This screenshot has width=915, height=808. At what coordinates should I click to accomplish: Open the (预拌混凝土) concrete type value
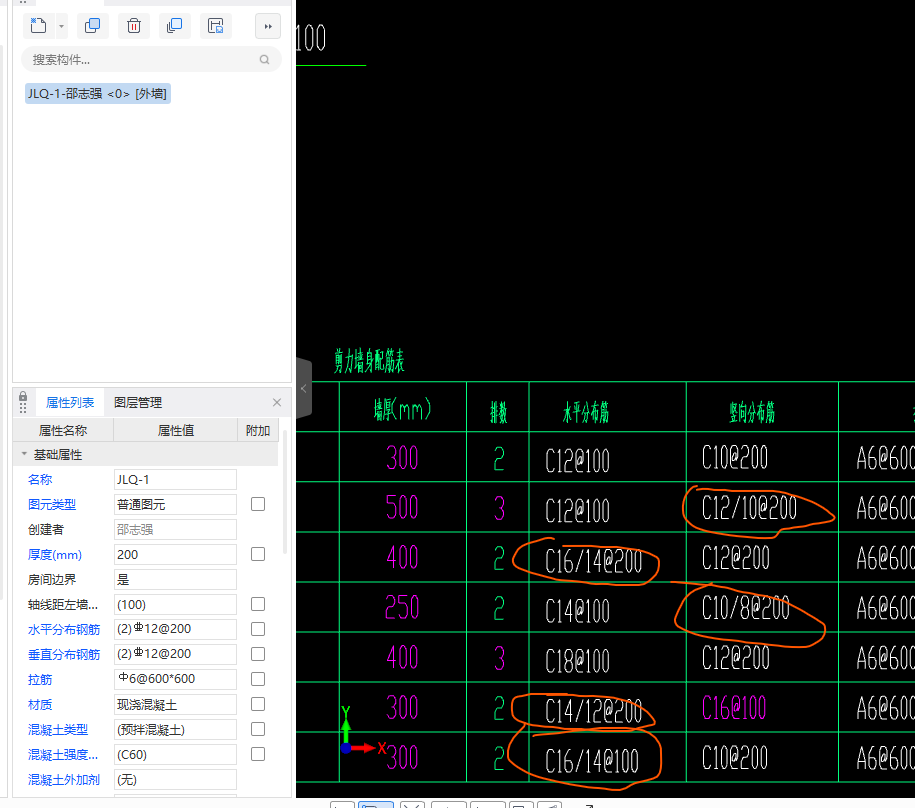click(175, 730)
